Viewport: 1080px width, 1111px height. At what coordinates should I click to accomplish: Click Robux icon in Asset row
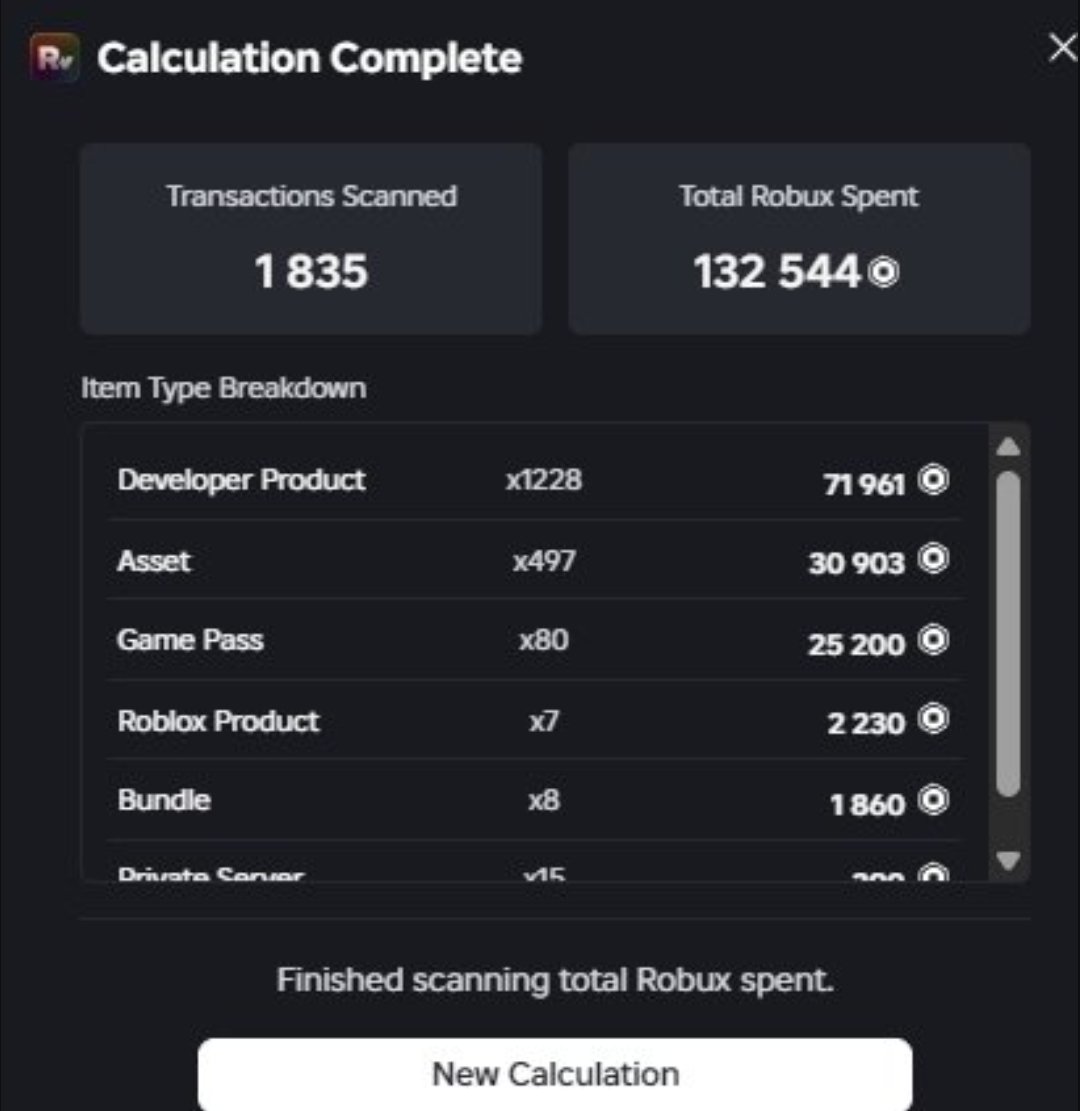coord(933,559)
